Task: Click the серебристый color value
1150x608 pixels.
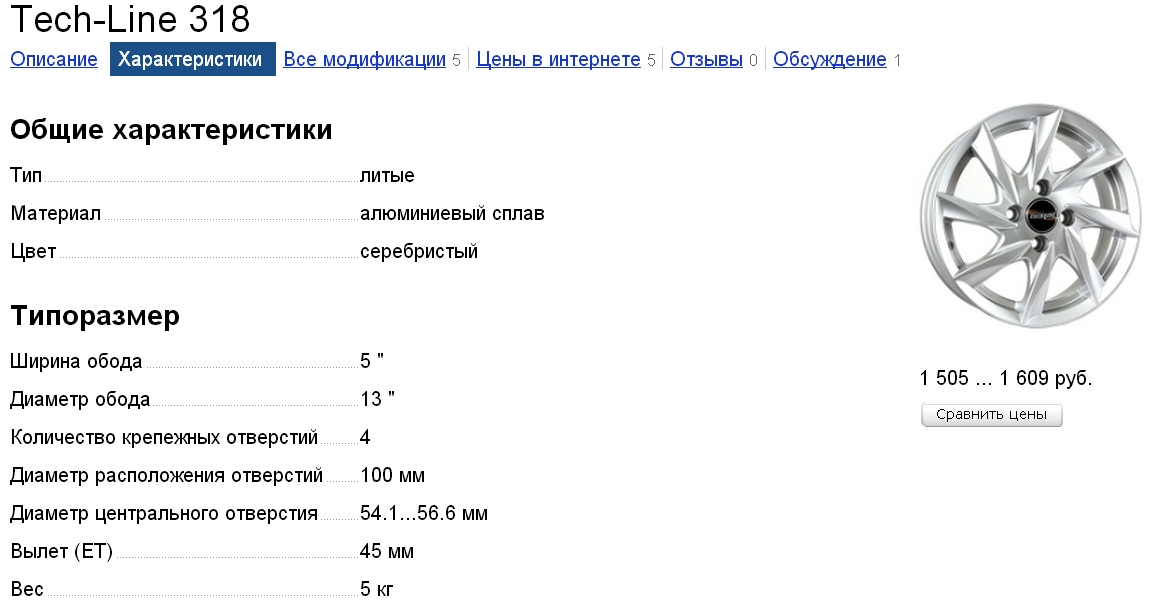Action: point(419,252)
